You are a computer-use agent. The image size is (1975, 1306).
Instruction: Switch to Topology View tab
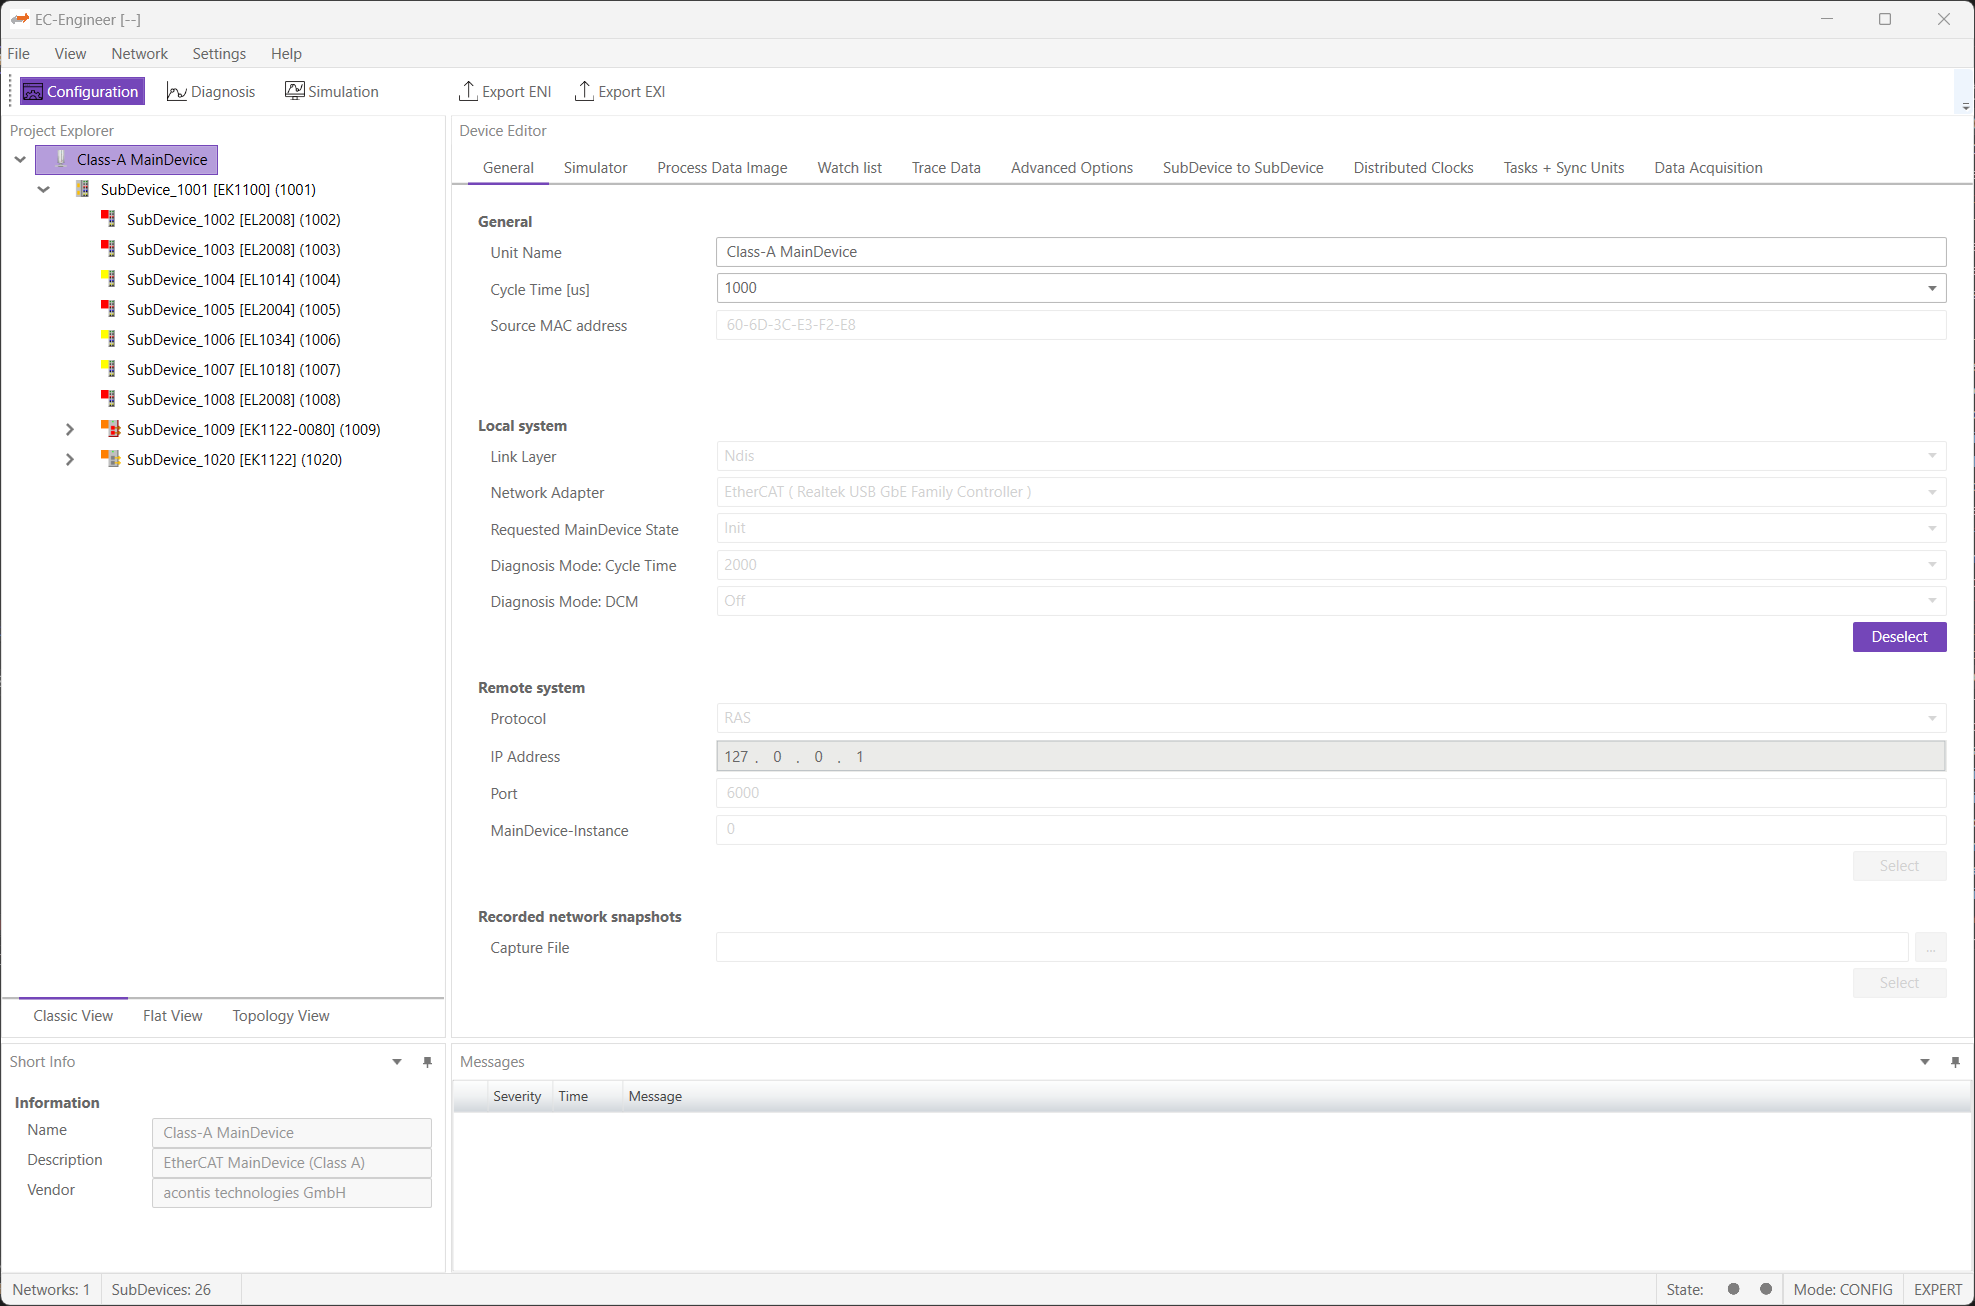click(280, 1016)
